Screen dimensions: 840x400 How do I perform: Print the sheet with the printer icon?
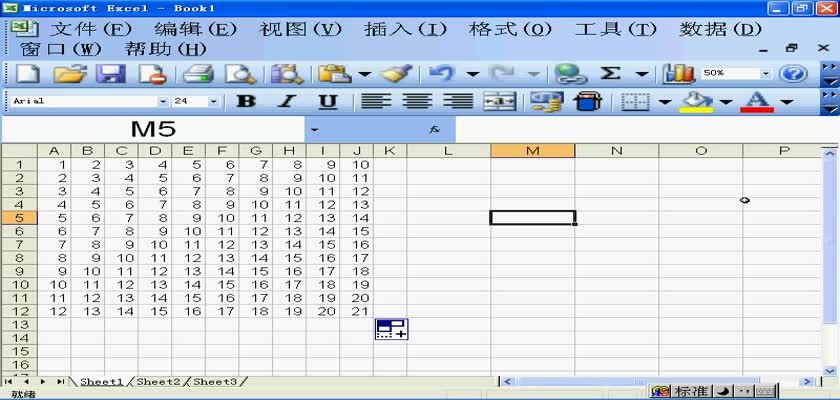coord(198,74)
